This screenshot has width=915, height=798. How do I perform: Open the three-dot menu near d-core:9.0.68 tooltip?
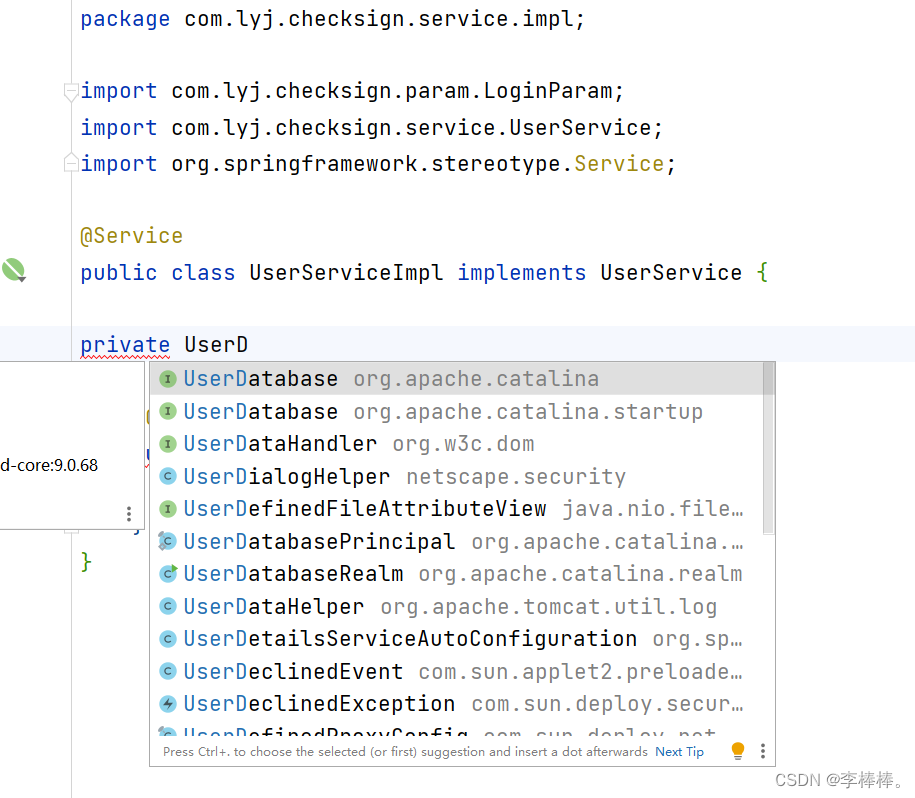129,513
